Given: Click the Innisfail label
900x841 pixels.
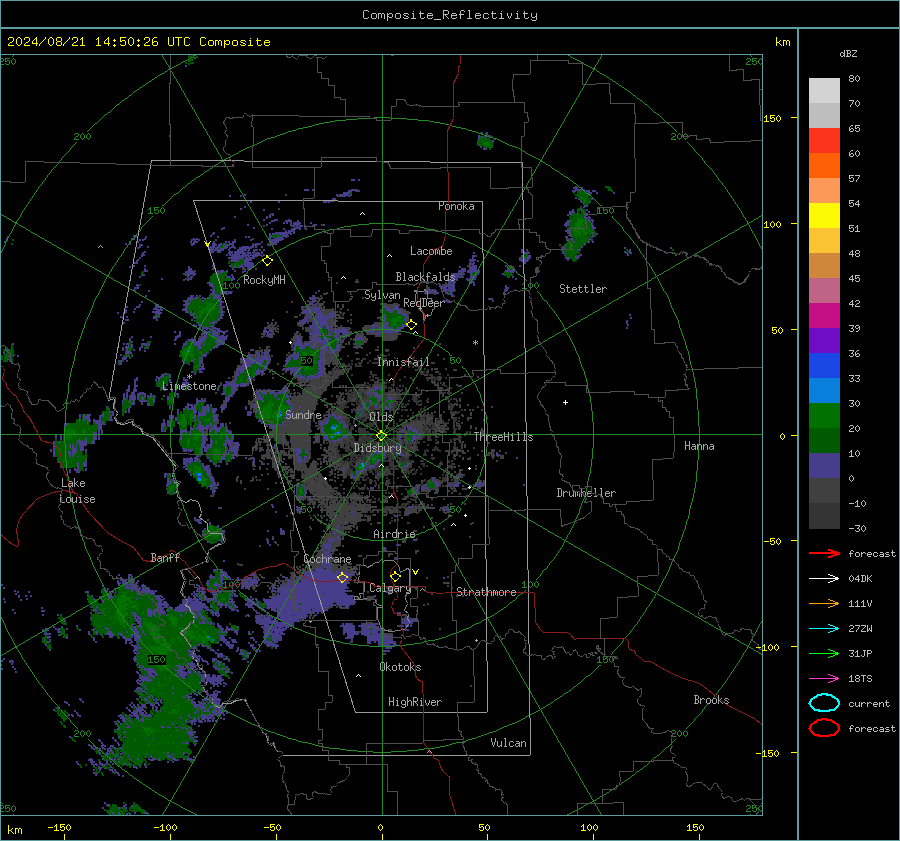Looking at the screenshot, I should [x=403, y=362].
